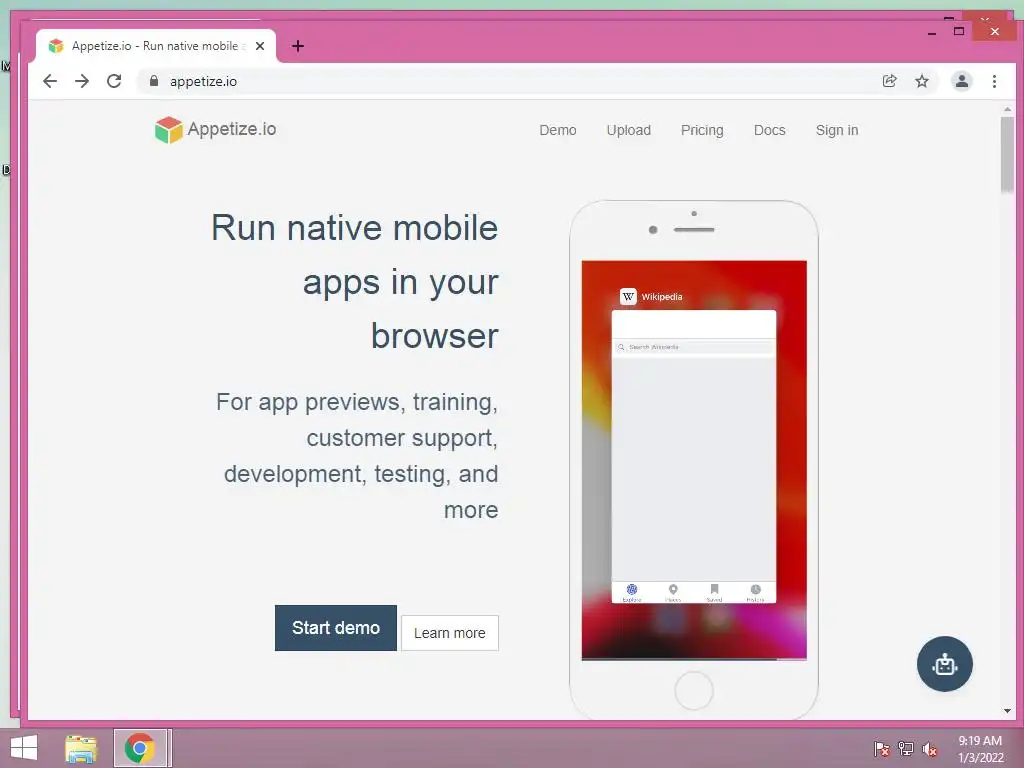
Task: Click the network tray icon
Action: pyautogui.click(x=906, y=749)
